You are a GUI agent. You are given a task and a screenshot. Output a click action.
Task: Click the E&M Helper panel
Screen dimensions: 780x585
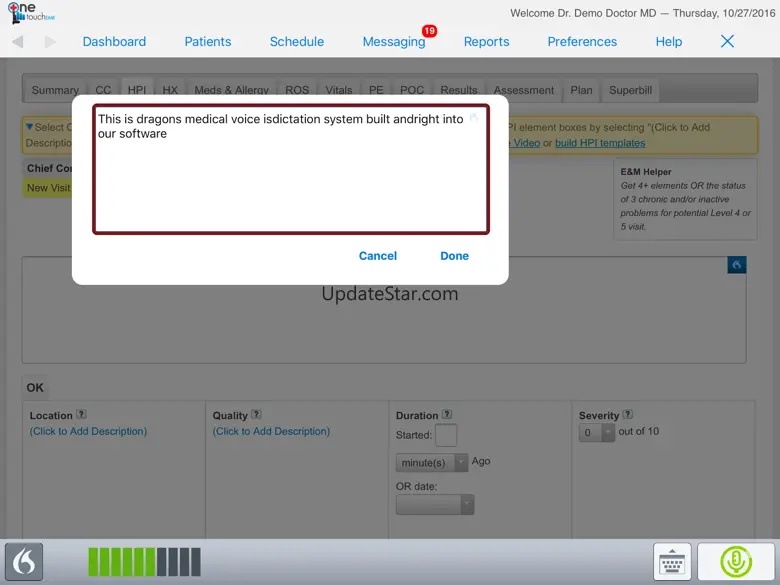(685, 199)
